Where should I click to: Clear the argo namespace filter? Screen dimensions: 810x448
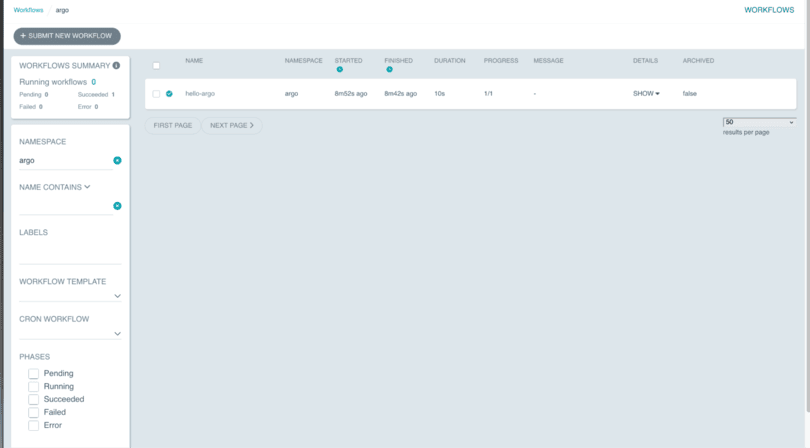coord(117,161)
